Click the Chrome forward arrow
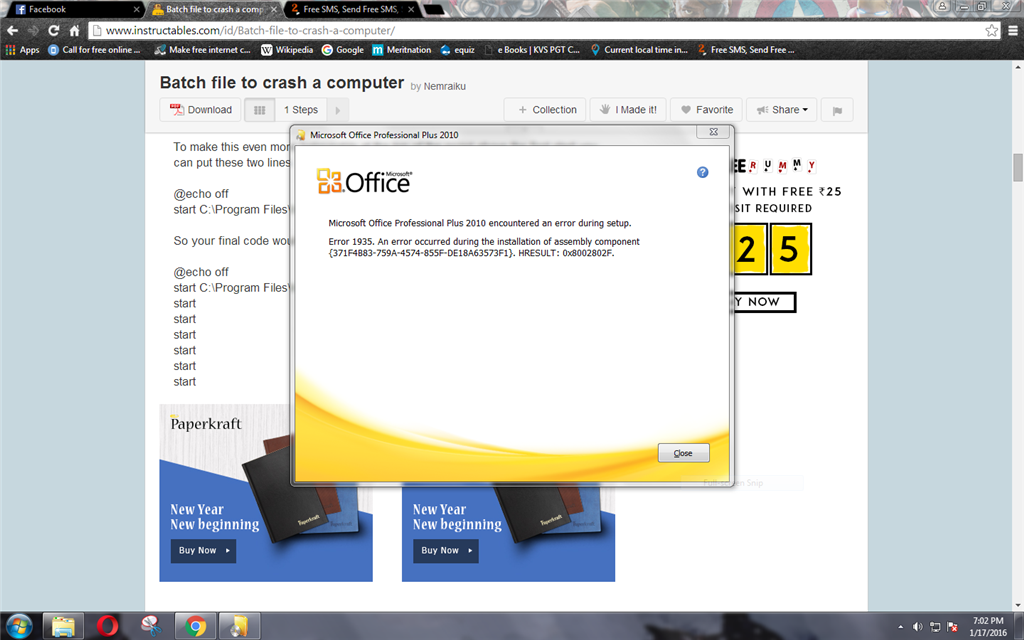Image resolution: width=1024 pixels, height=640 pixels. pyautogui.click(x=33, y=31)
